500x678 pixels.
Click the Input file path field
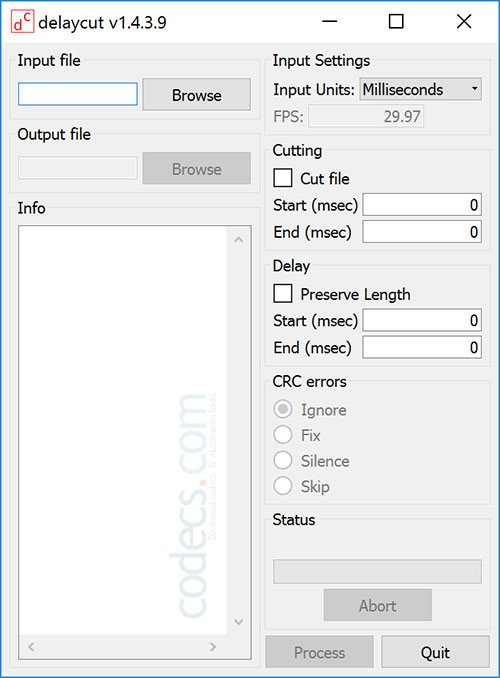pos(78,94)
